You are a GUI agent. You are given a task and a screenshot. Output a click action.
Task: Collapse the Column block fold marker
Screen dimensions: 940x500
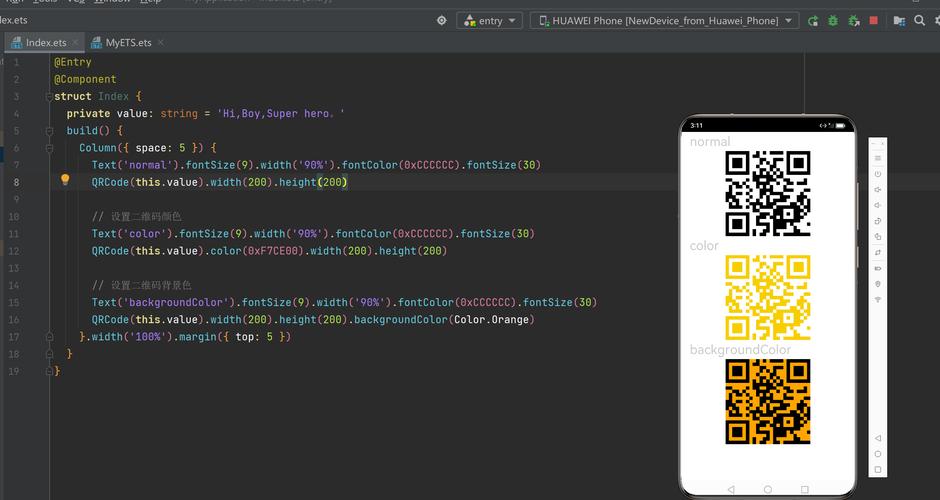tap(47, 148)
